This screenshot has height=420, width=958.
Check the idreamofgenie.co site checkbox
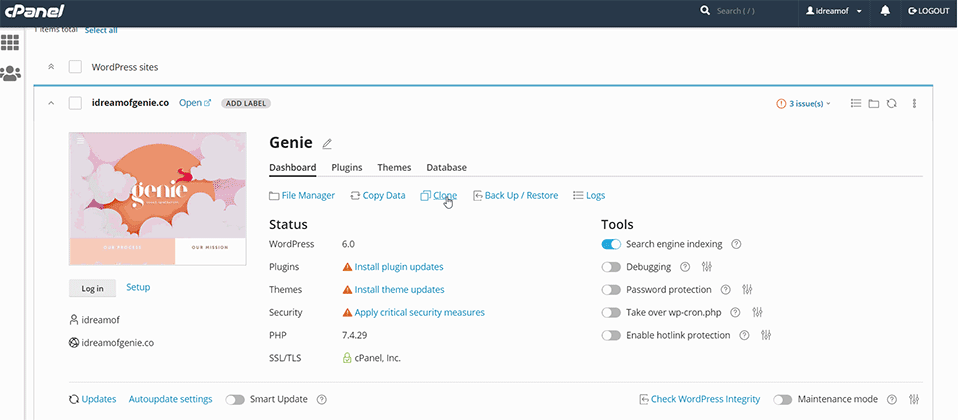pyautogui.click(x=75, y=103)
